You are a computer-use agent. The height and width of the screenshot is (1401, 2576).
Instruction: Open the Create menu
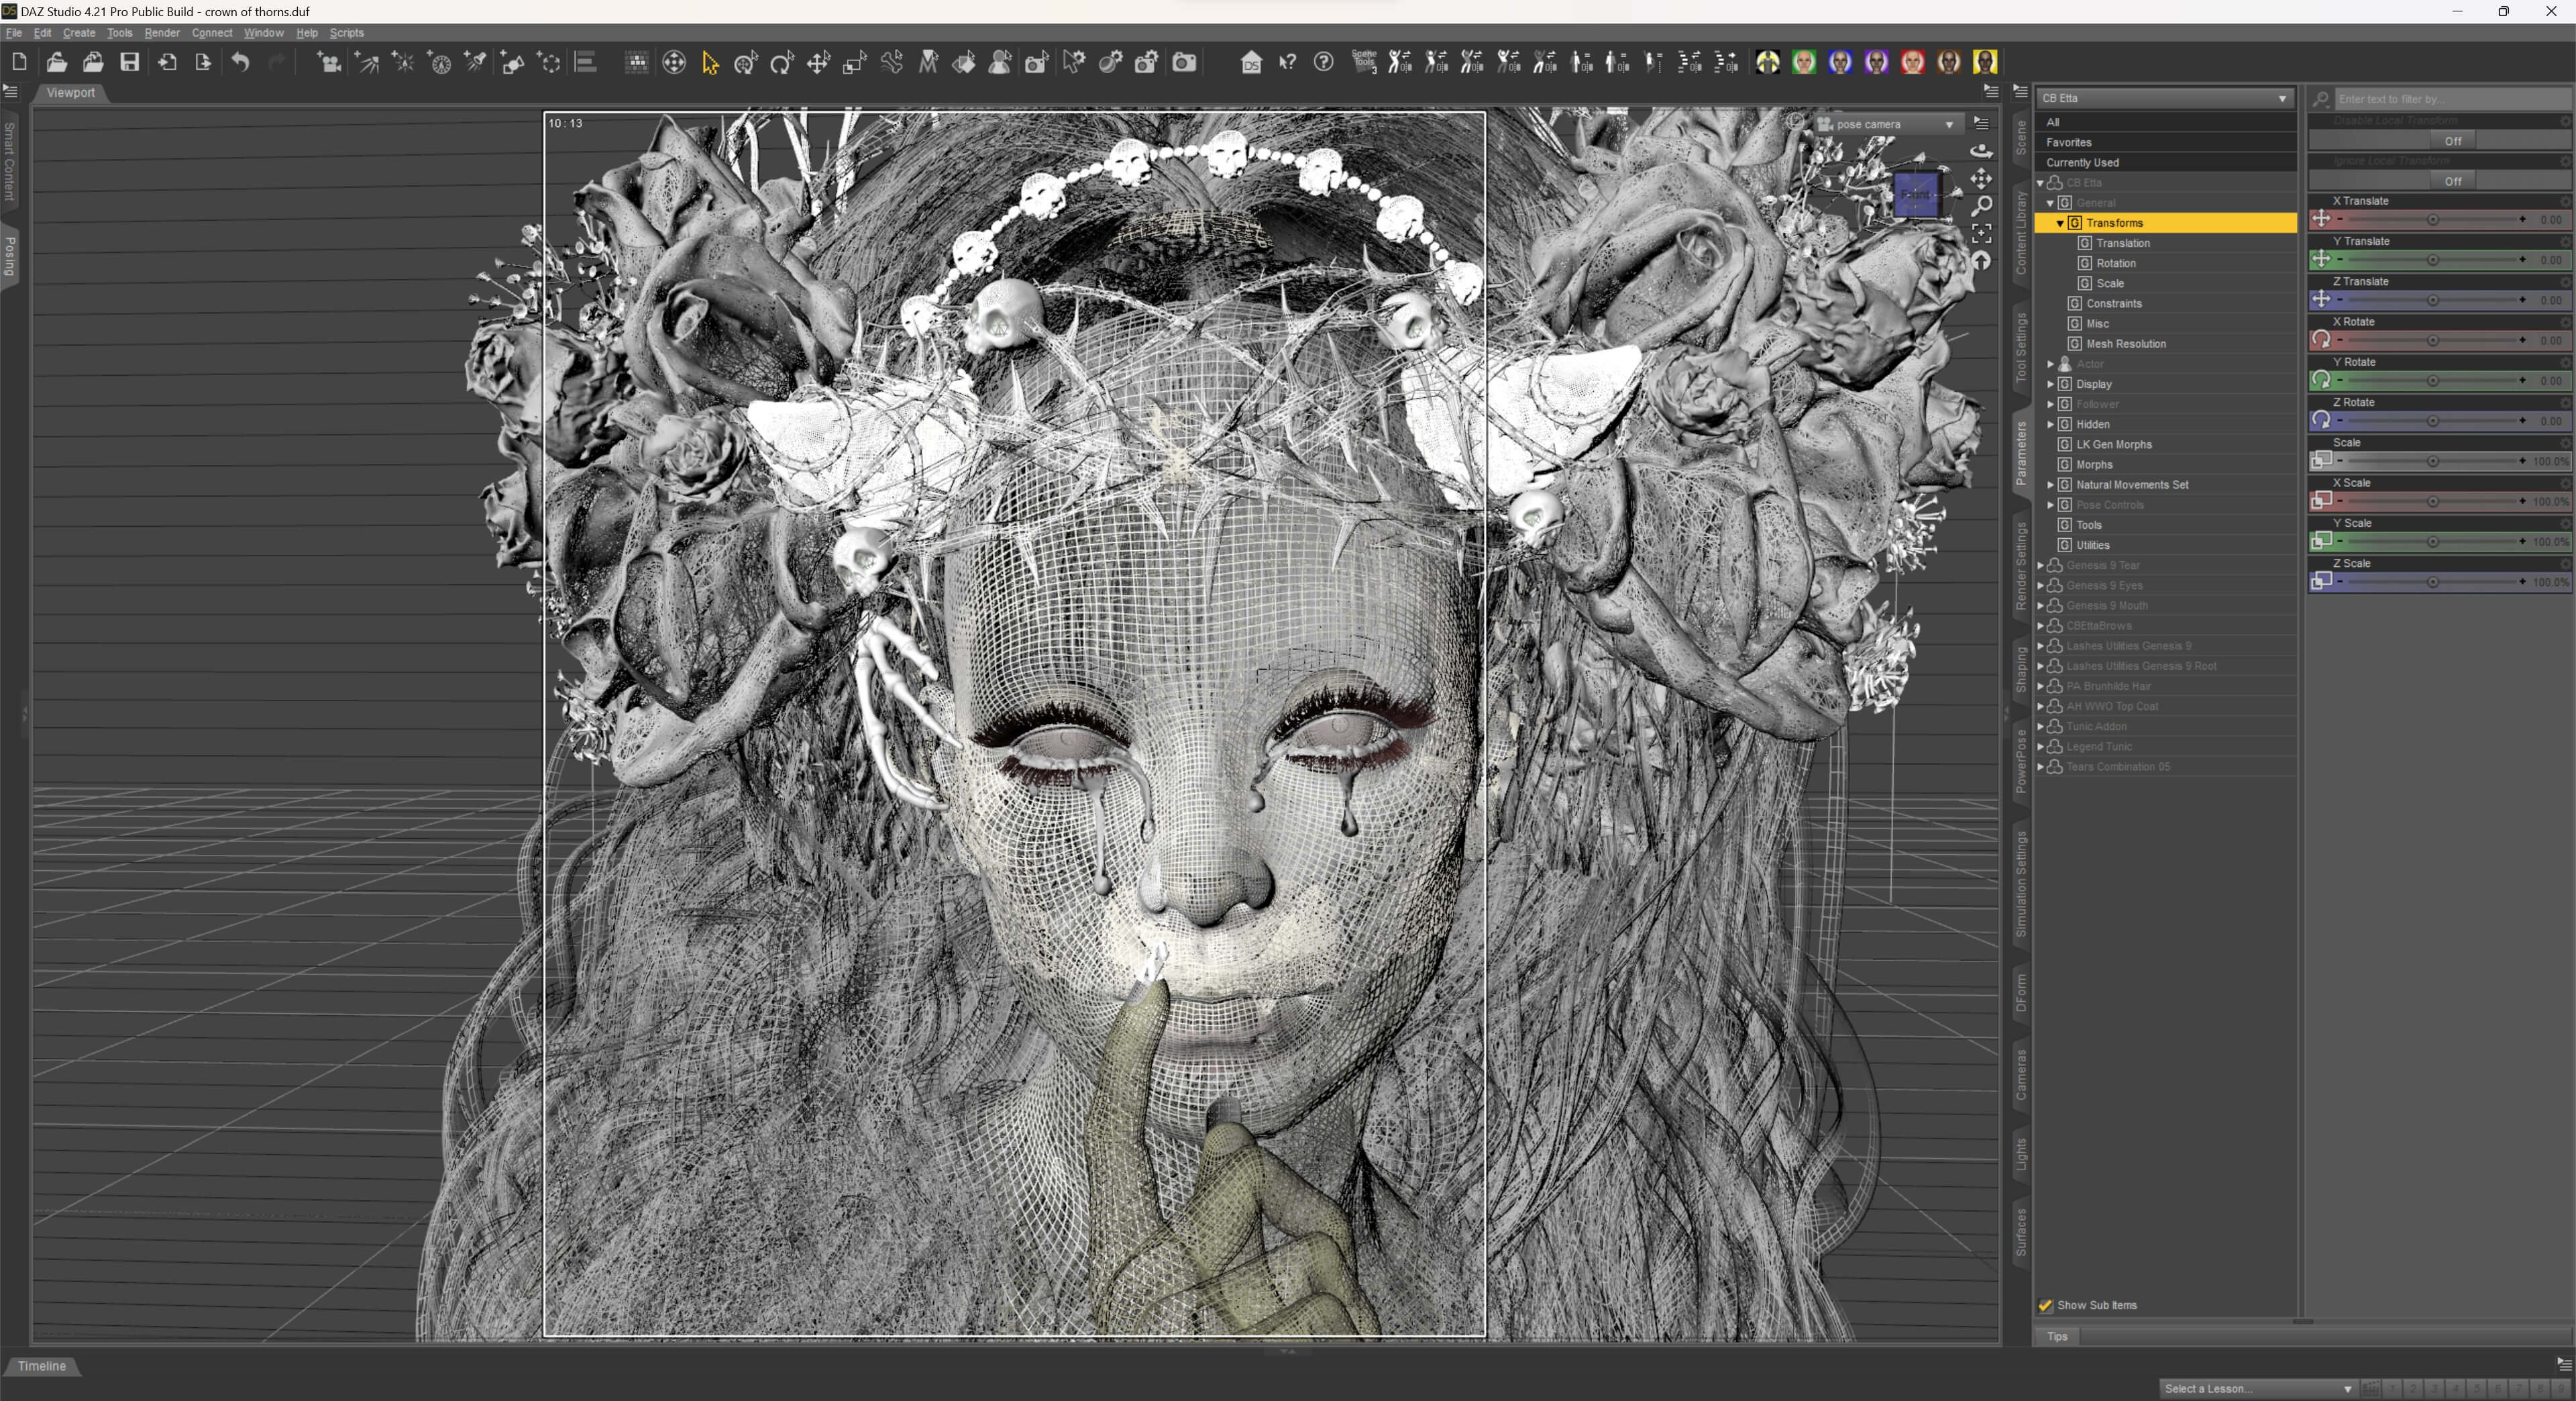pyautogui.click(x=79, y=33)
